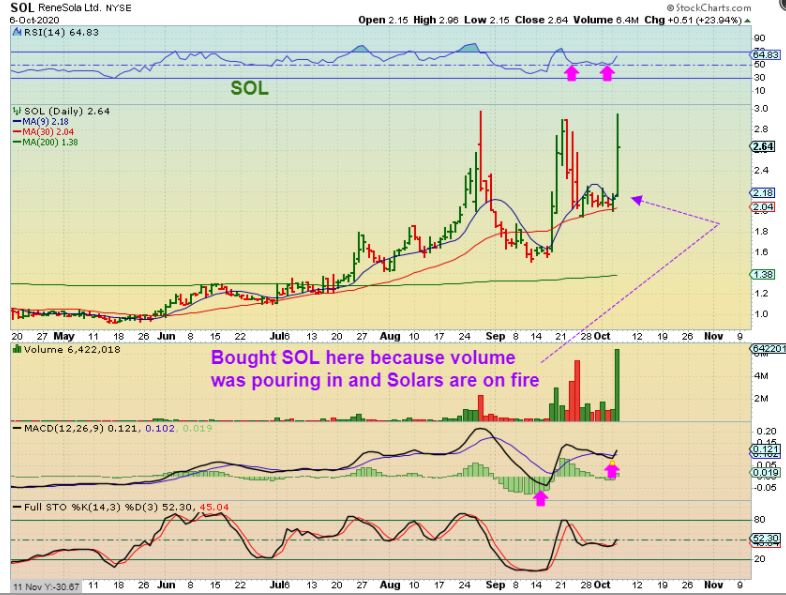Click the 'Volume 6,422,018' panel label
The height and width of the screenshot is (595, 786).
point(72,349)
